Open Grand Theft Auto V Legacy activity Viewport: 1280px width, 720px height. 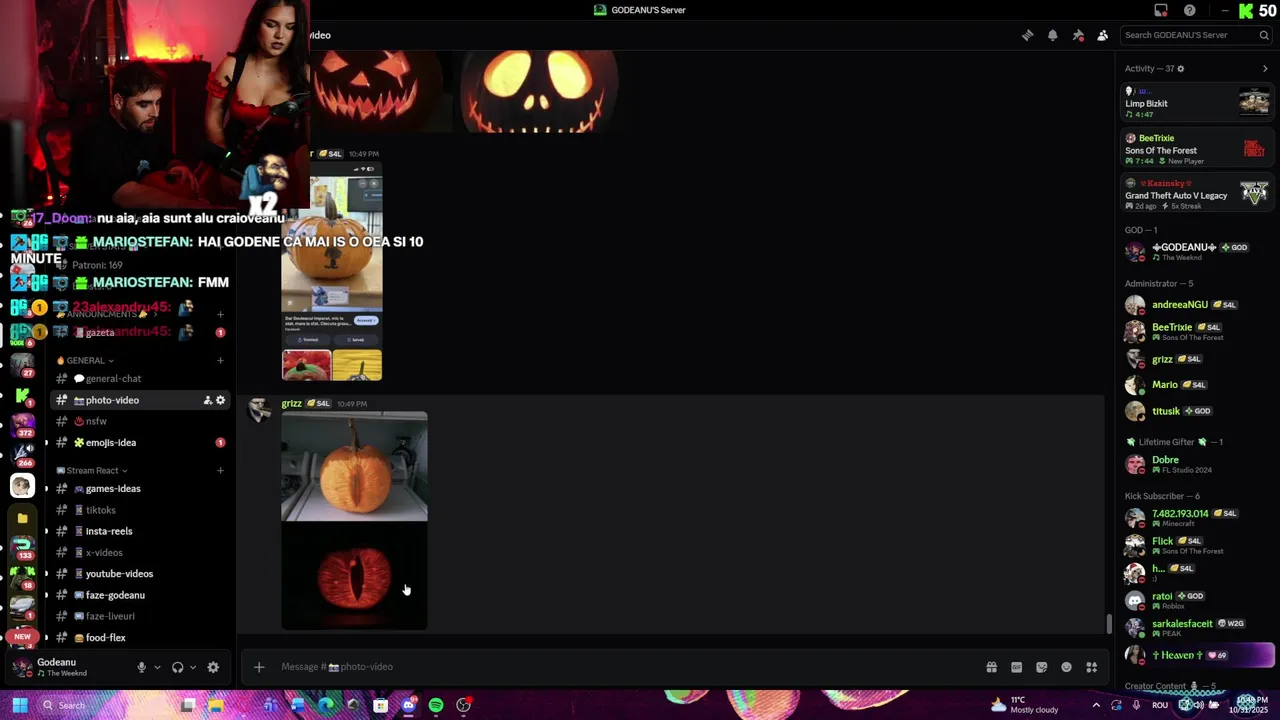click(1197, 194)
